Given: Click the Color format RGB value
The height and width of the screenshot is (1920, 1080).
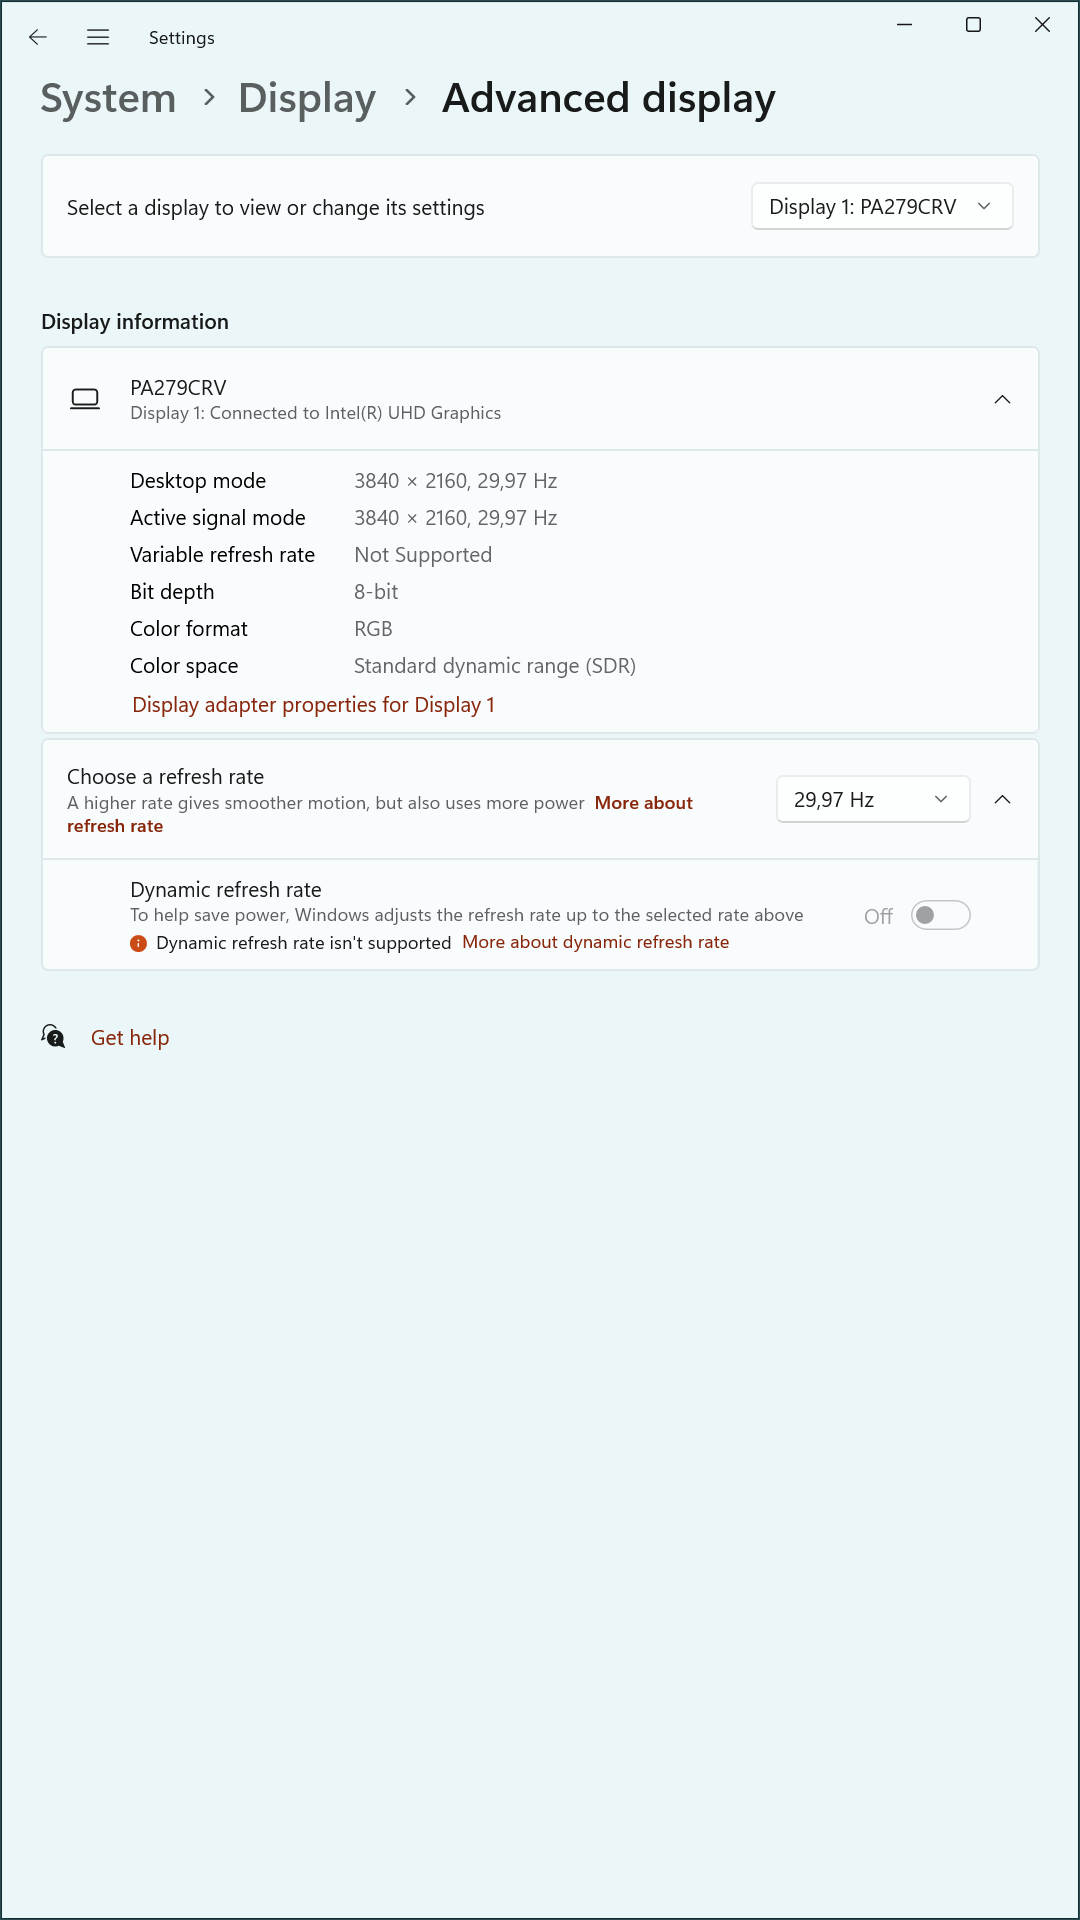Looking at the screenshot, I should (373, 629).
